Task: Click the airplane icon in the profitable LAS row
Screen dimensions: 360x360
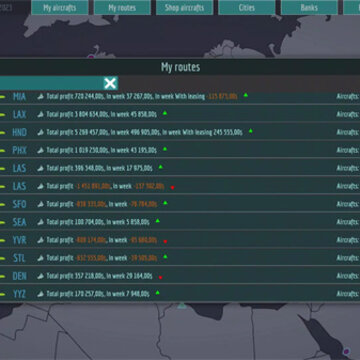Action: point(40,168)
